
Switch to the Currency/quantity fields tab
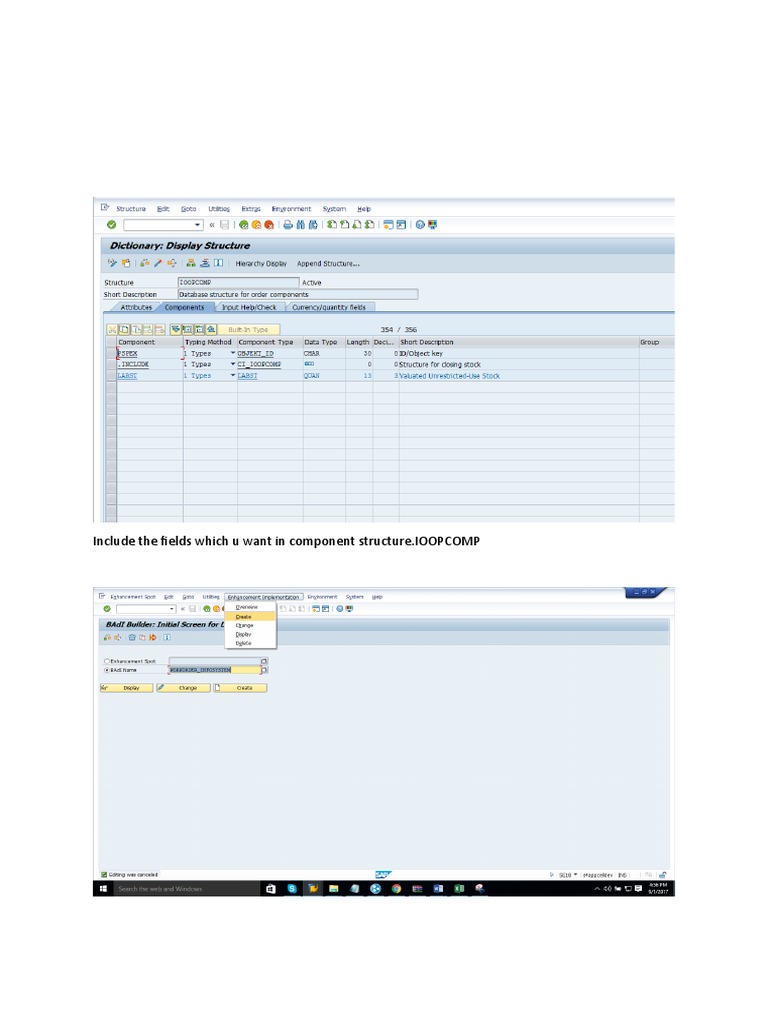(328, 308)
